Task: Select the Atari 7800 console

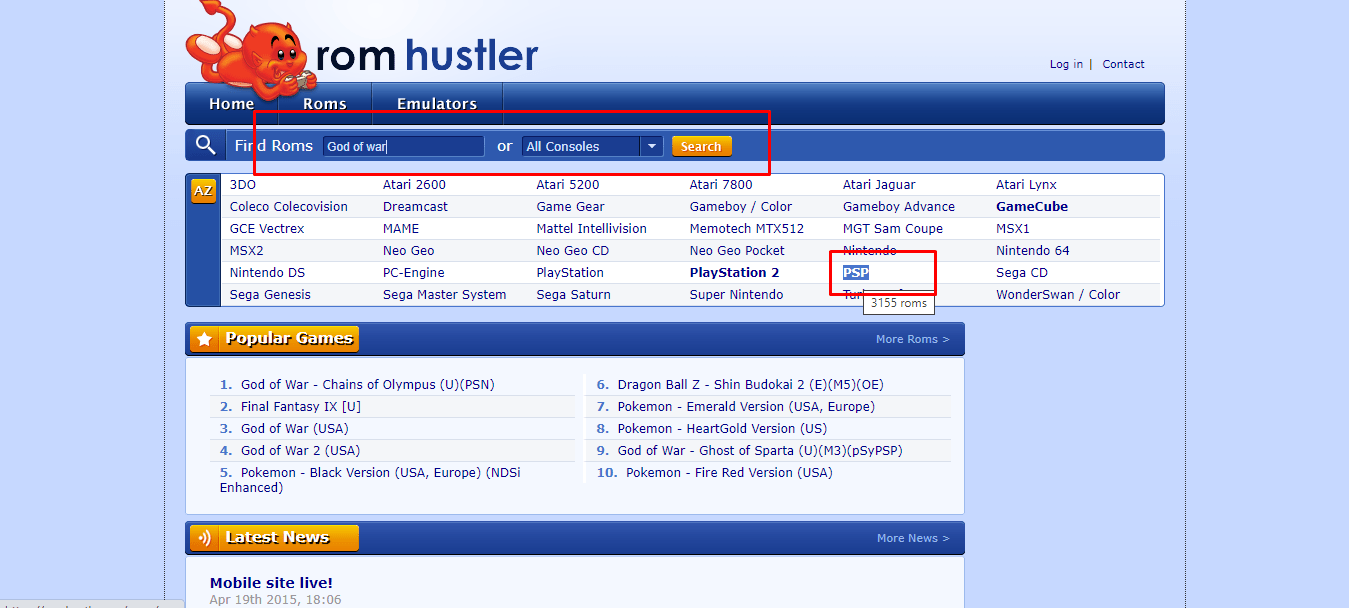Action: tap(721, 185)
